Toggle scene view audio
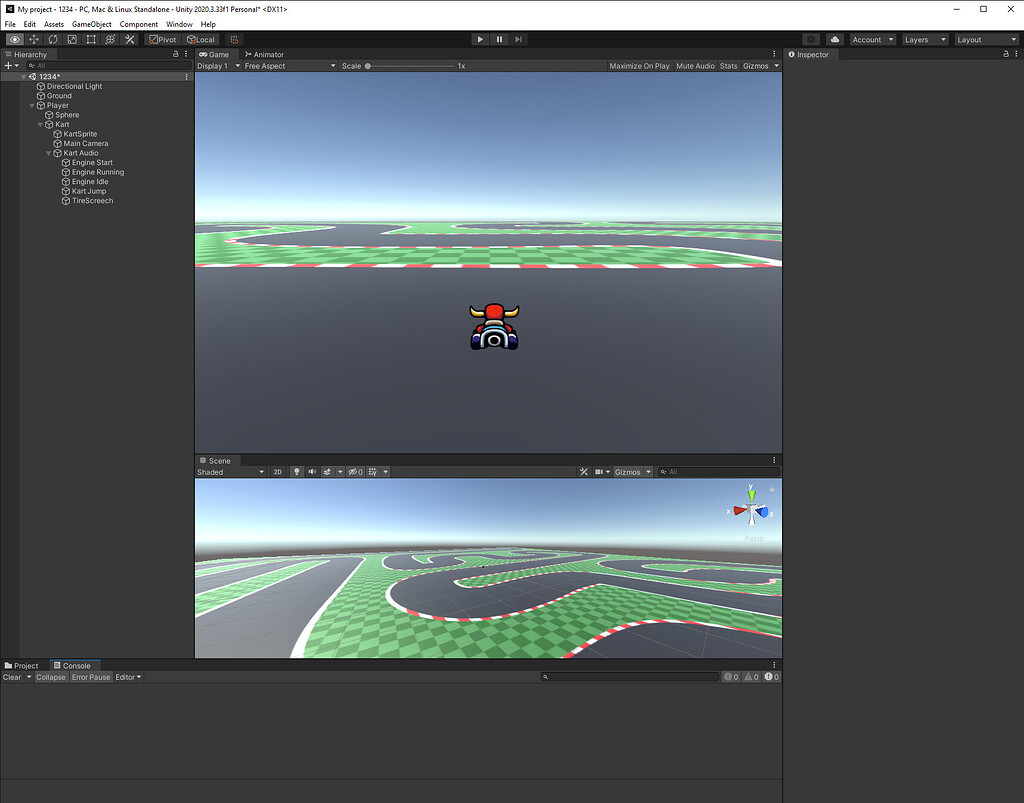Image resolution: width=1024 pixels, height=803 pixels. pos(312,471)
